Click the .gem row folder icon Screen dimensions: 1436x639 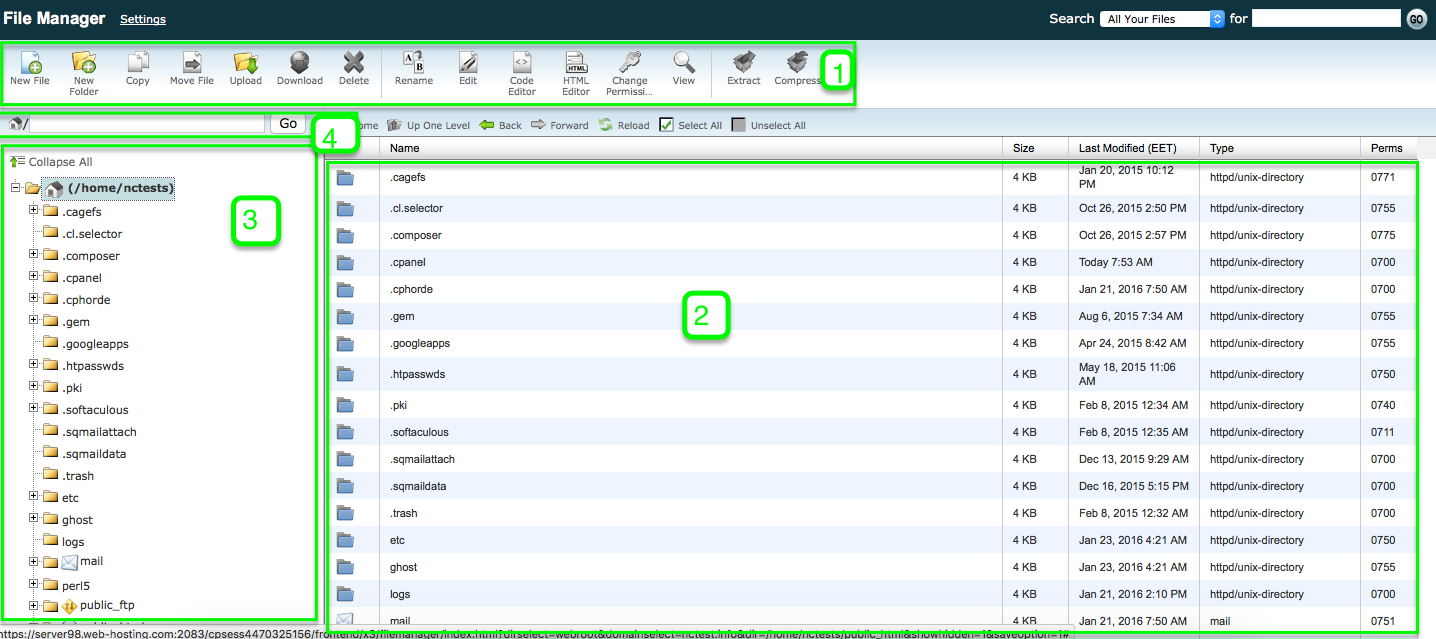click(346, 317)
